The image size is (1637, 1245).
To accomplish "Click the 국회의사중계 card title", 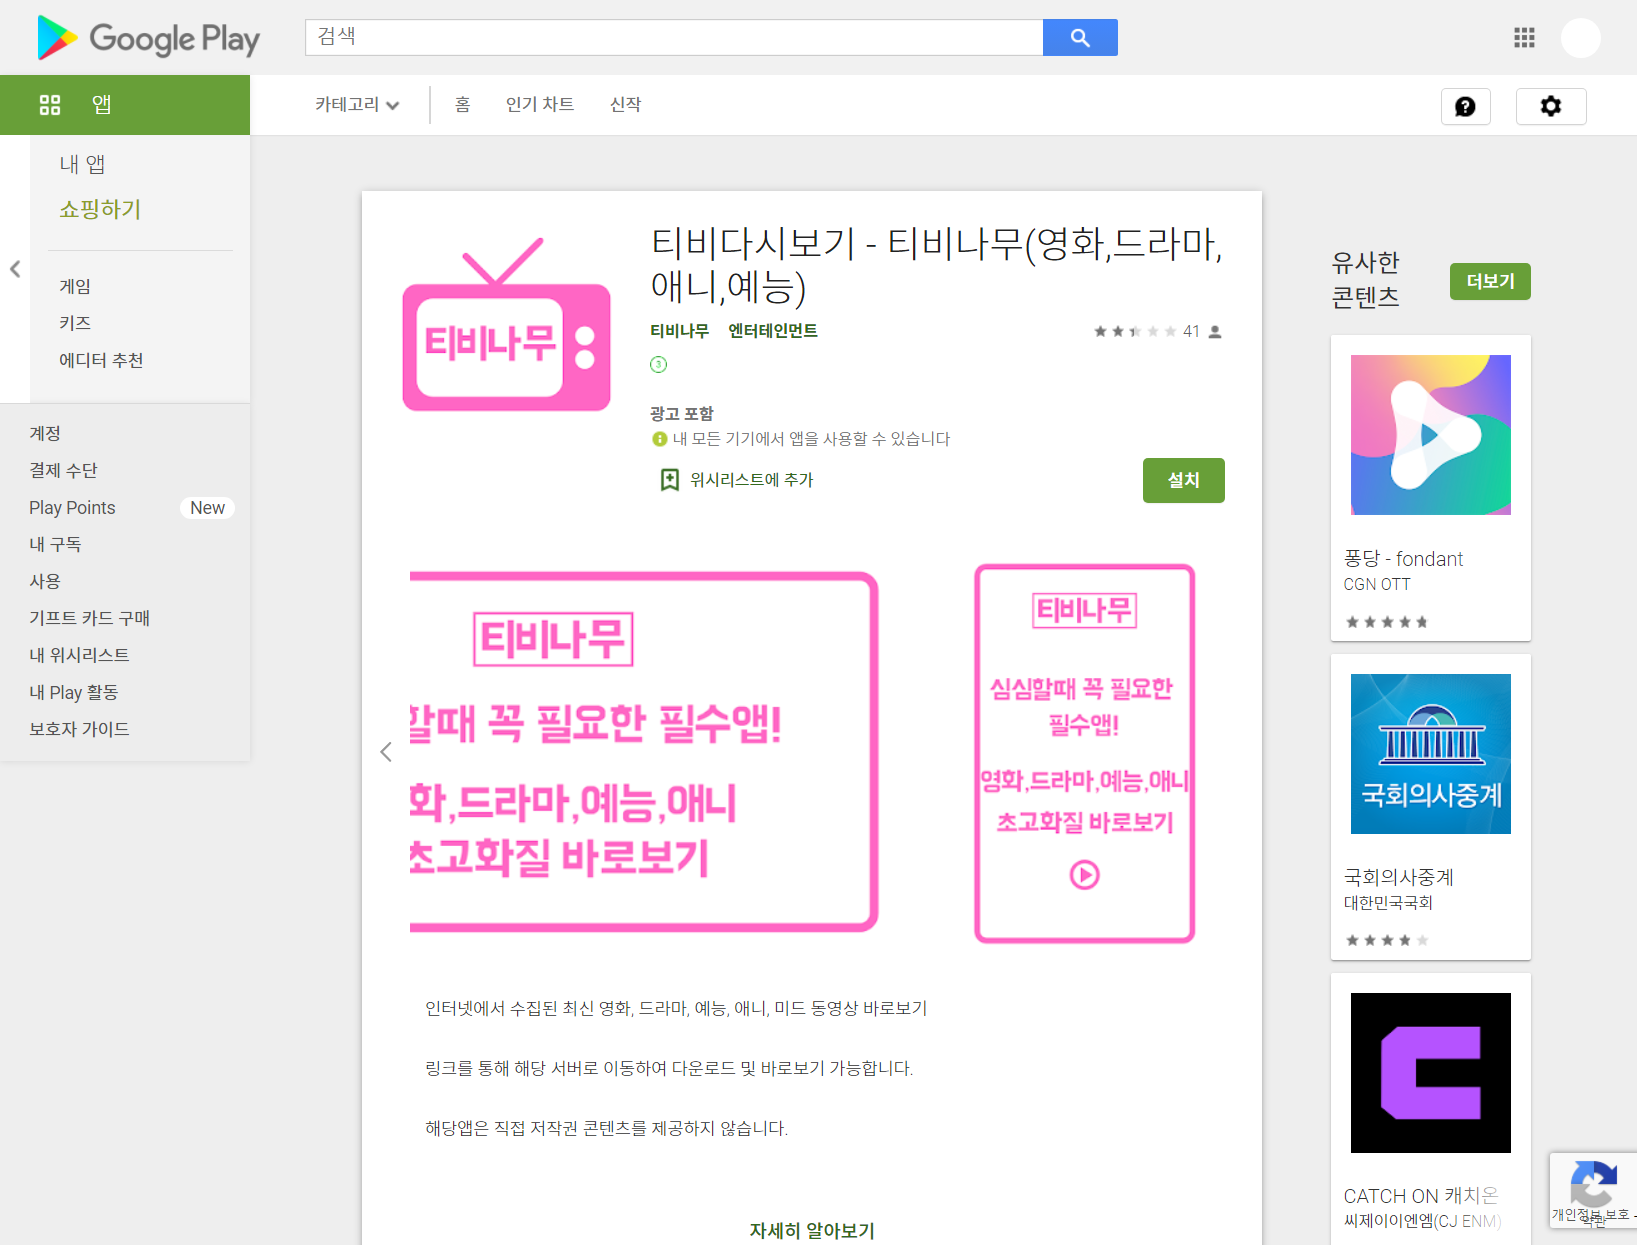I will (1399, 877).
